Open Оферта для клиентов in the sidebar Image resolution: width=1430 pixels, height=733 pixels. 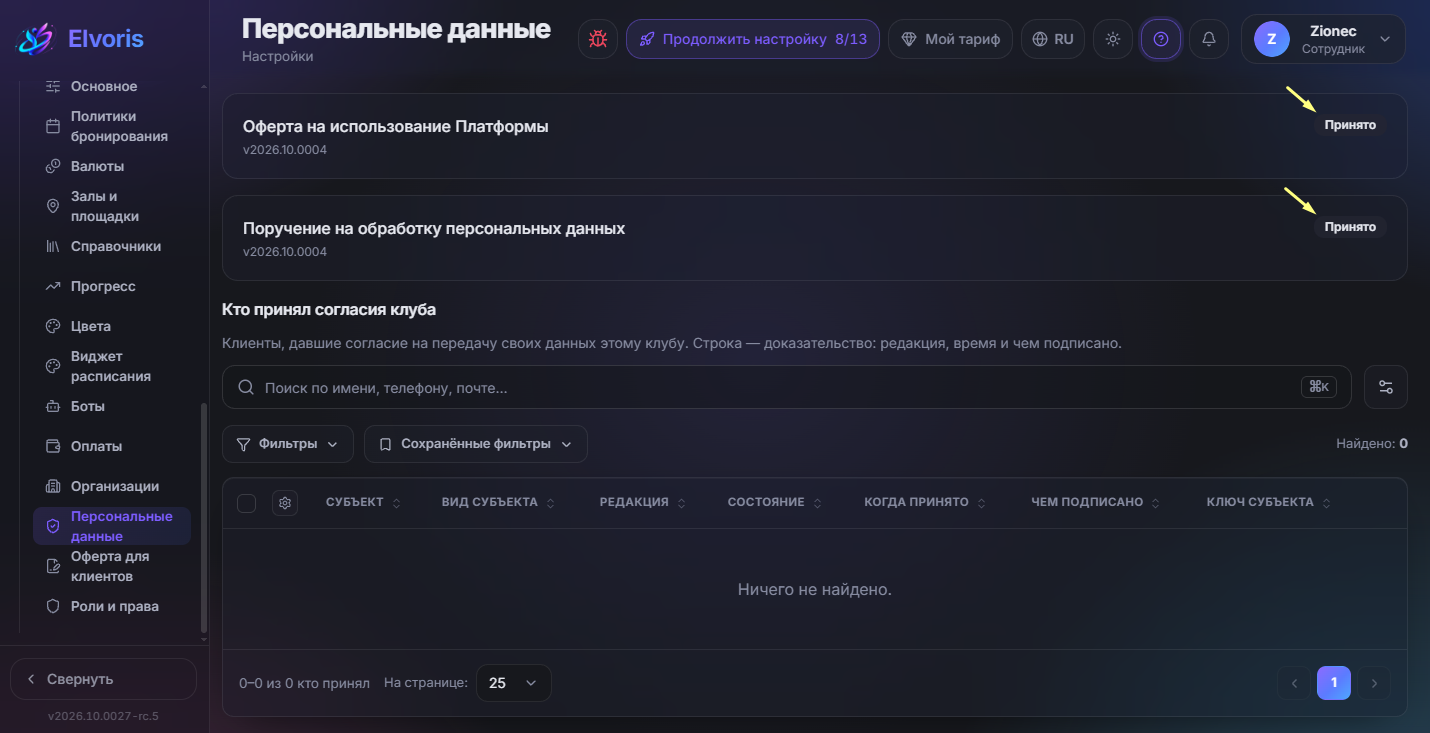pyautogui.click(x=112, y=566)
